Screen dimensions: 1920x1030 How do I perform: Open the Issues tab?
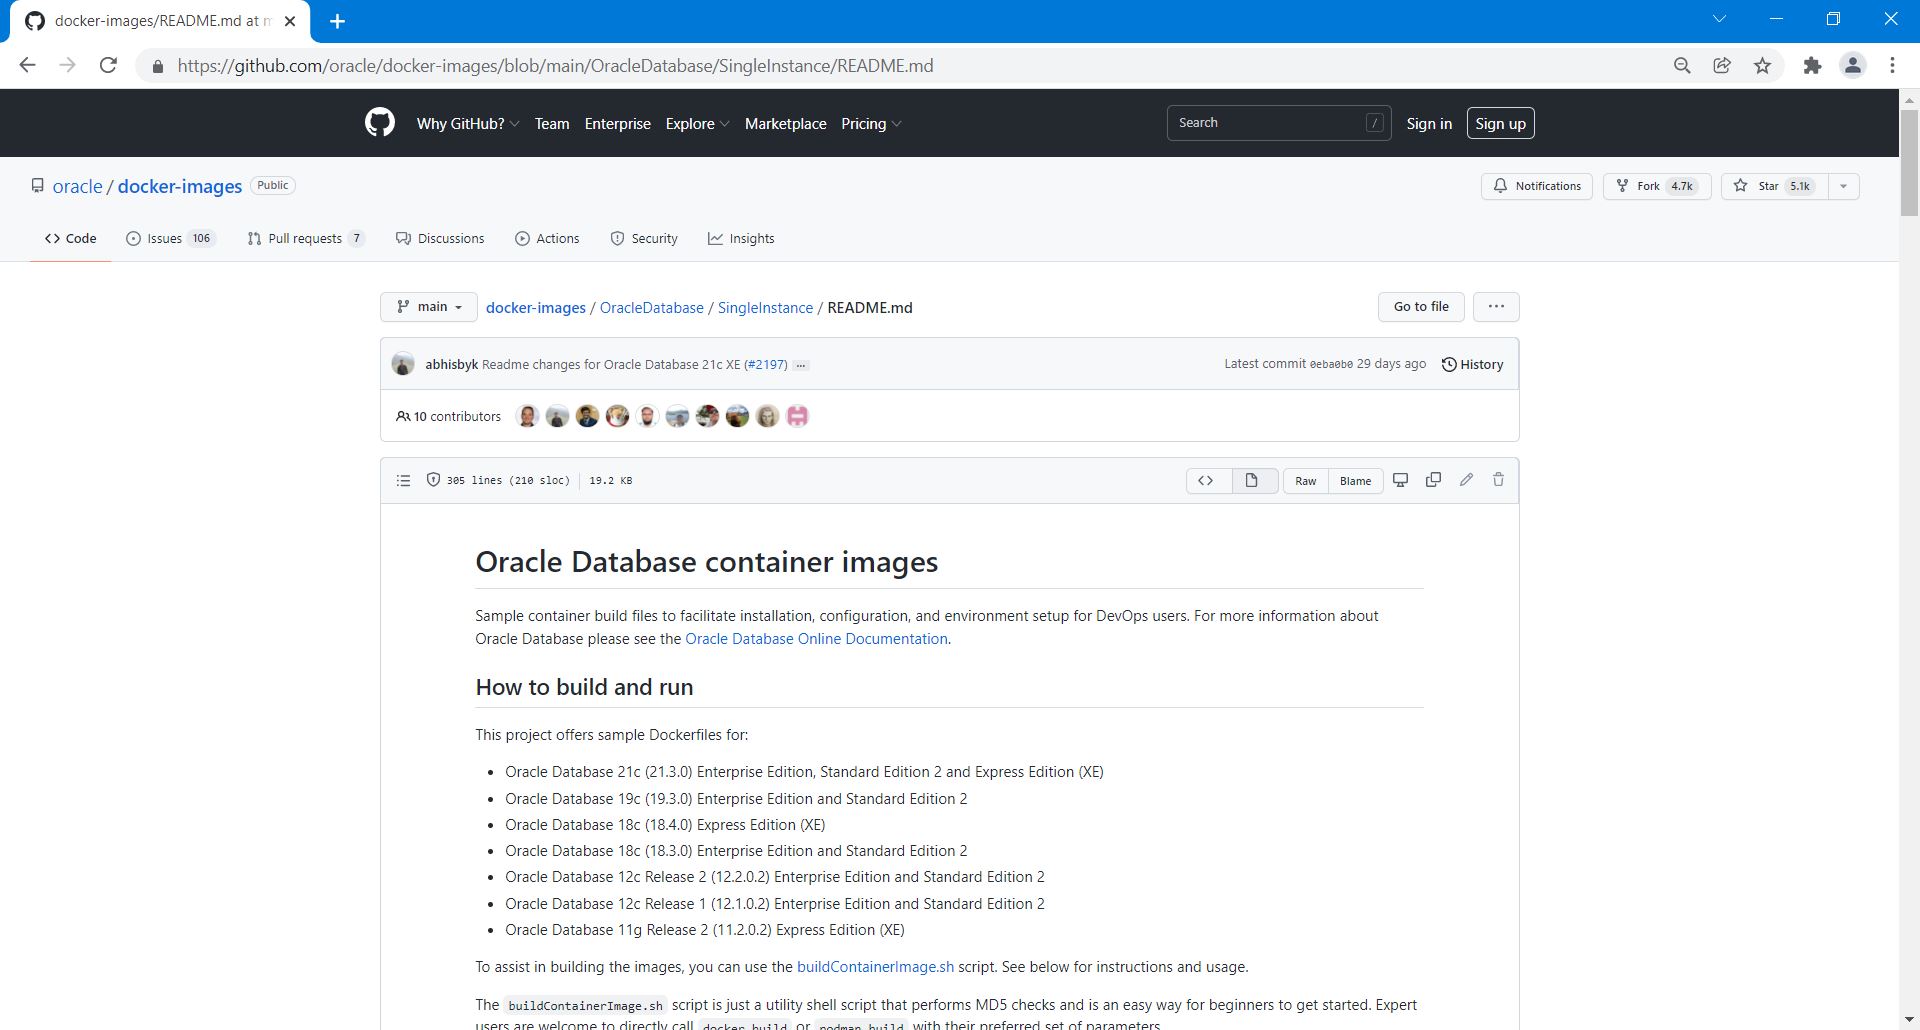(x=170, y=239)
